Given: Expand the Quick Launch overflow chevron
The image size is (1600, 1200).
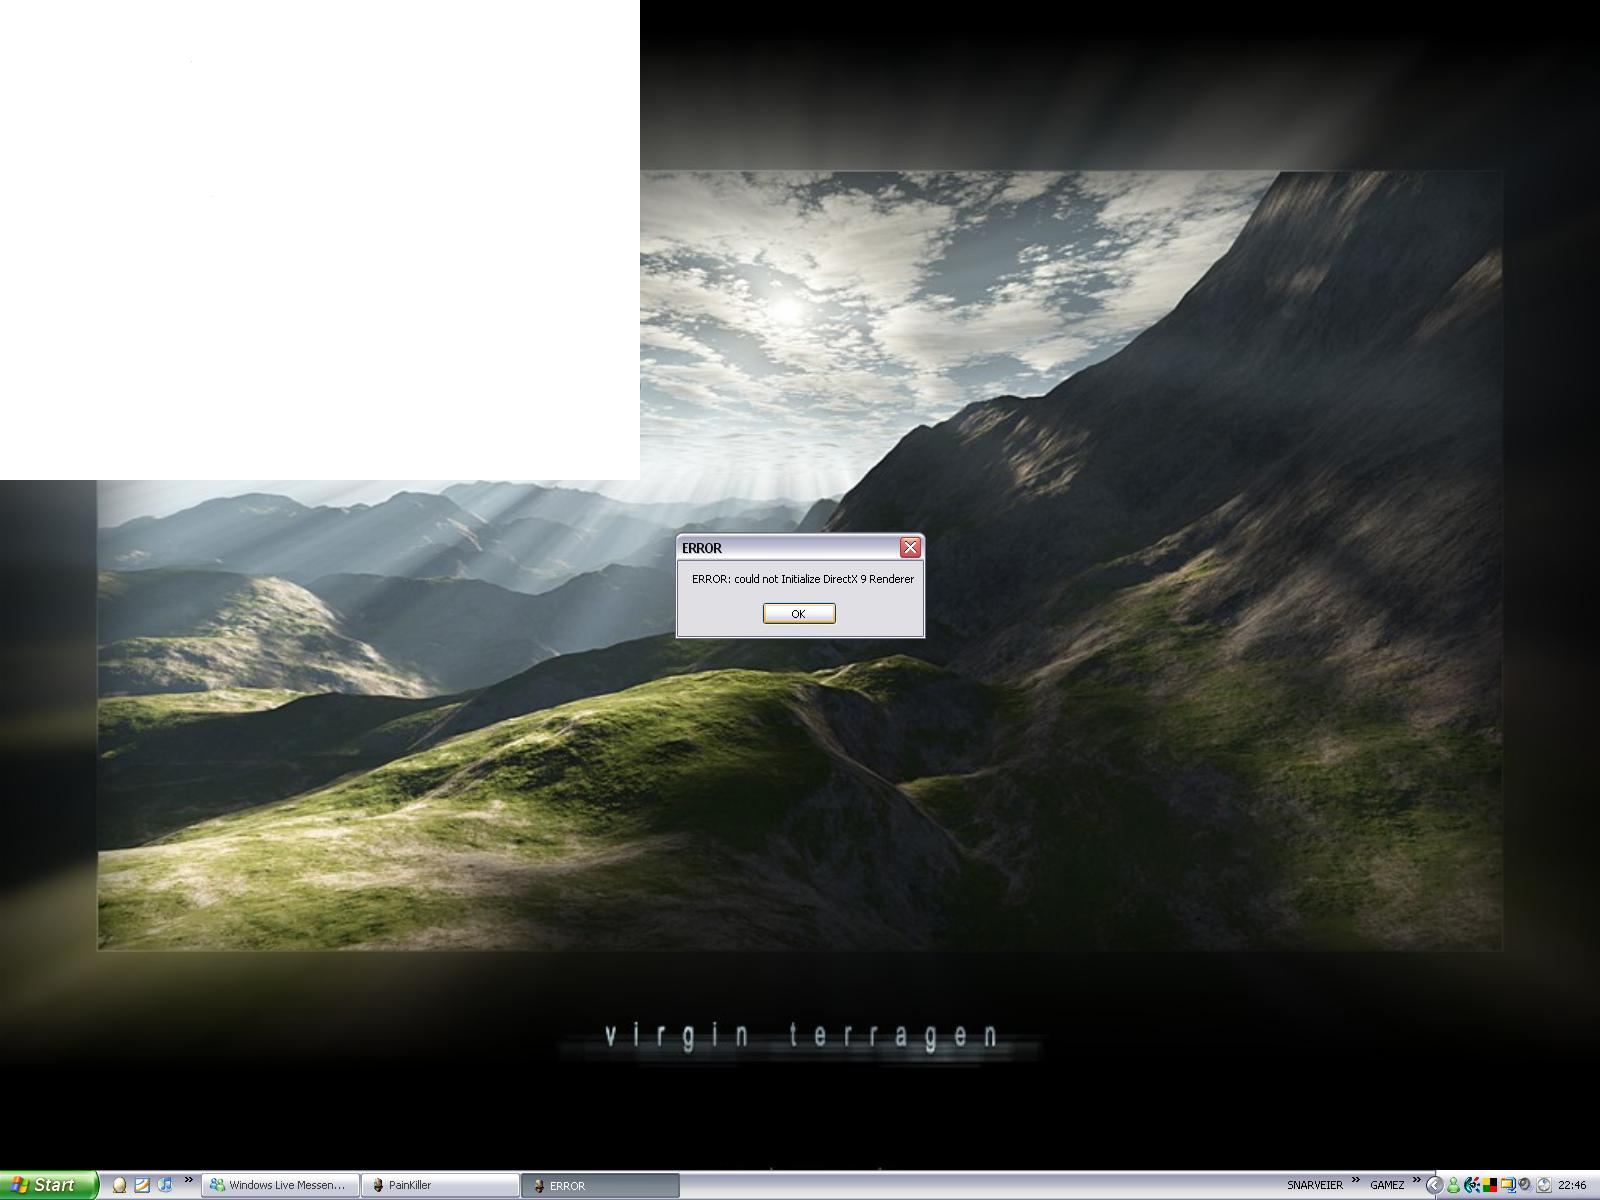Looking at the screenshot, I should point(188,1180).
